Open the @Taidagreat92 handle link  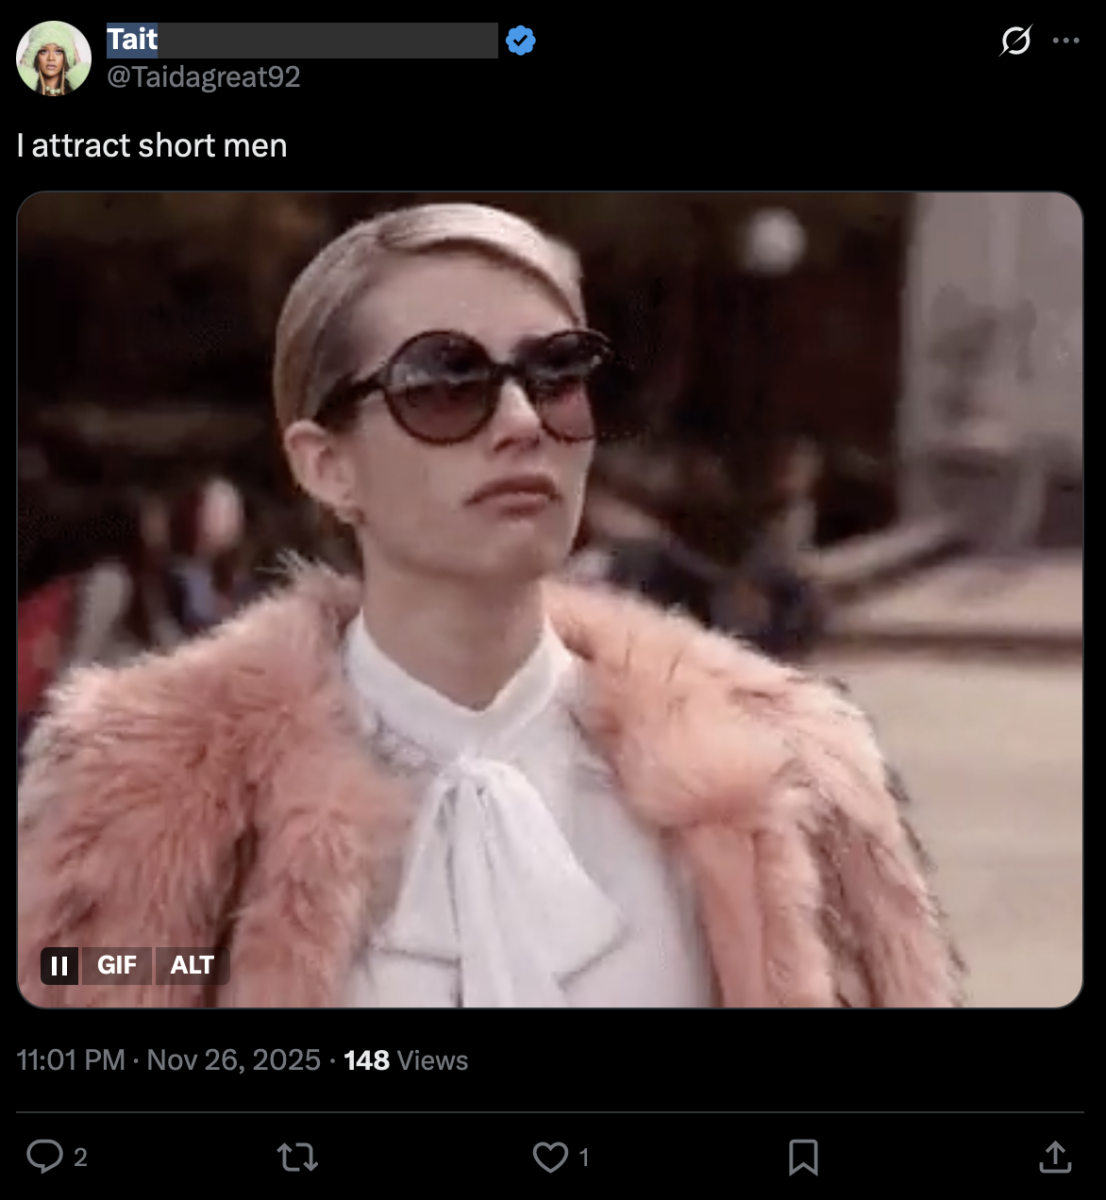203,77
